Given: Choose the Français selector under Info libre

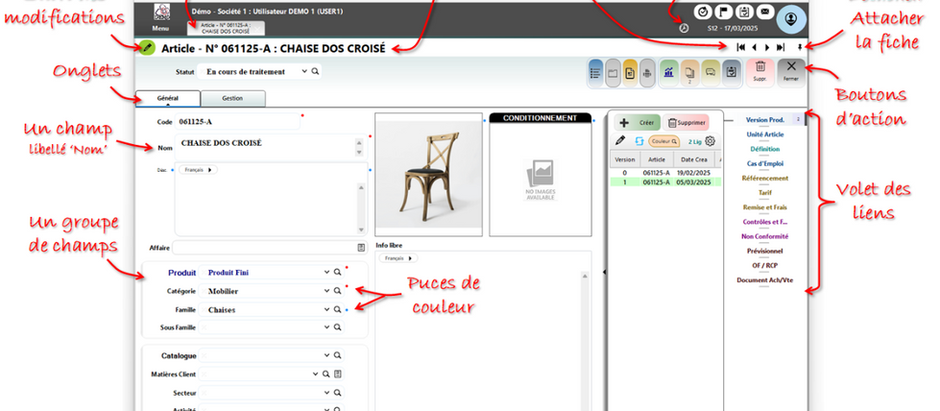Looking at the screenshot, I should click(x=398, y=258).
